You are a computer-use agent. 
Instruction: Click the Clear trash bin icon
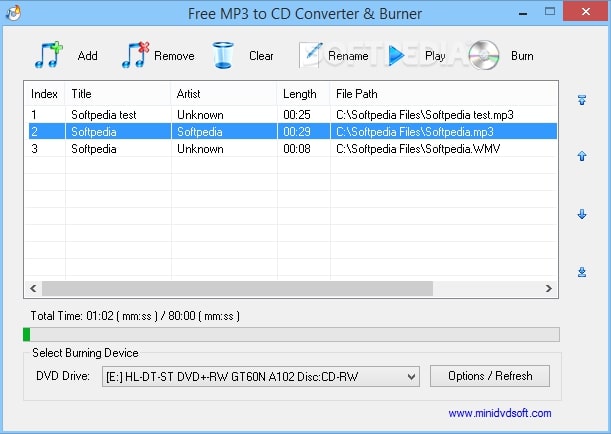[x=223, y=56]
